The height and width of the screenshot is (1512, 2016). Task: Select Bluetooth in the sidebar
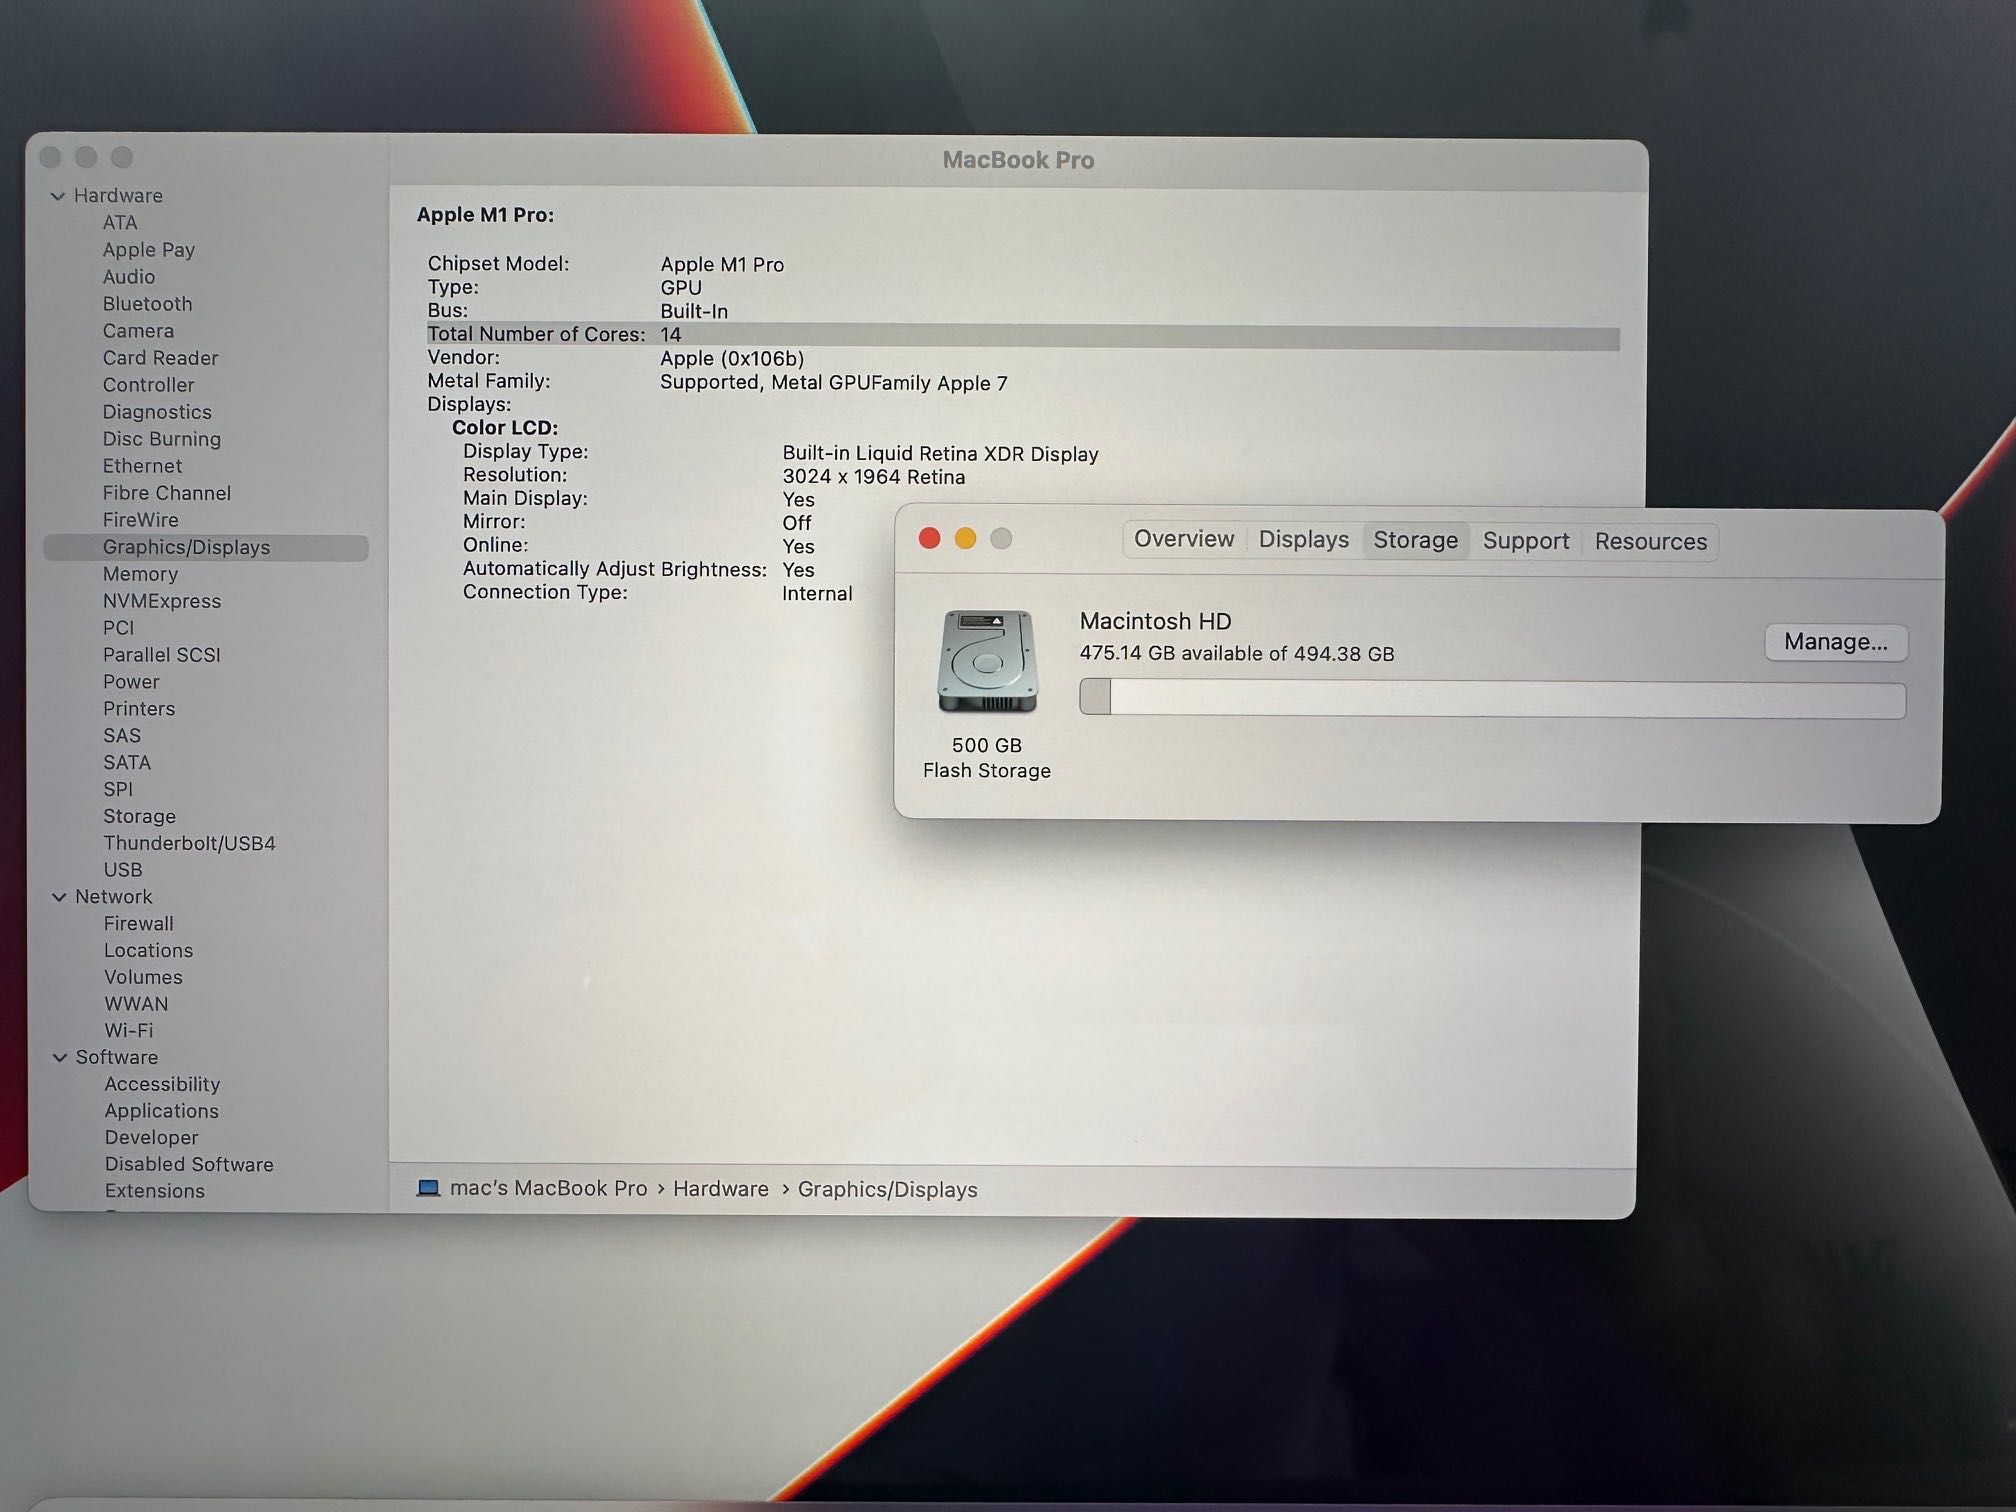coord(147,304)
